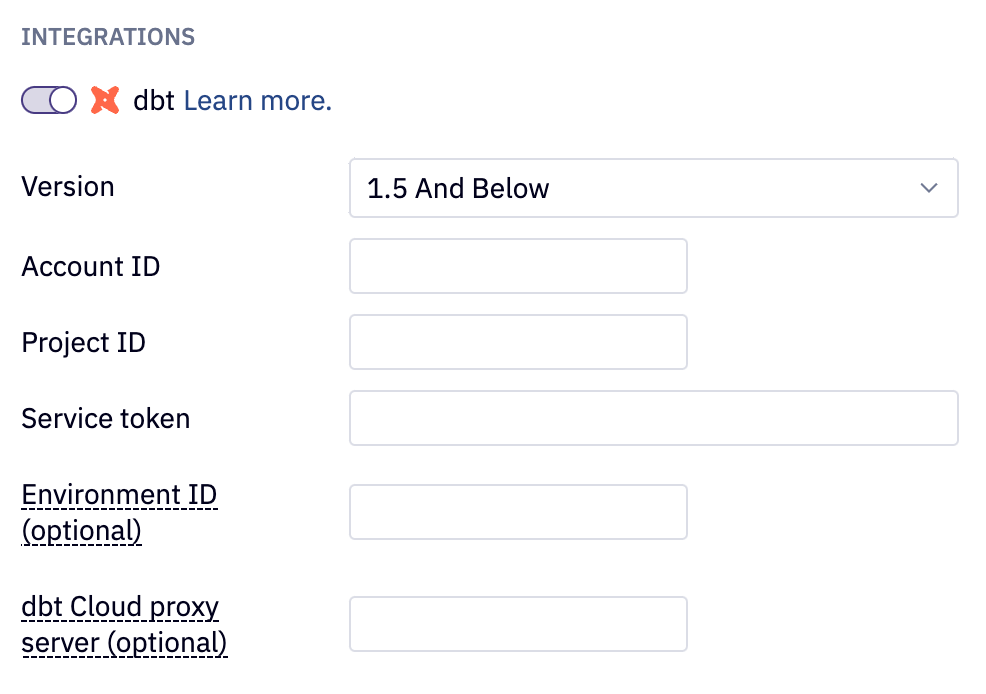Viewport: 986px width, 694px height.
Task: Expand the '1.5 And Below' version selector
Action: tap(653, 188)
